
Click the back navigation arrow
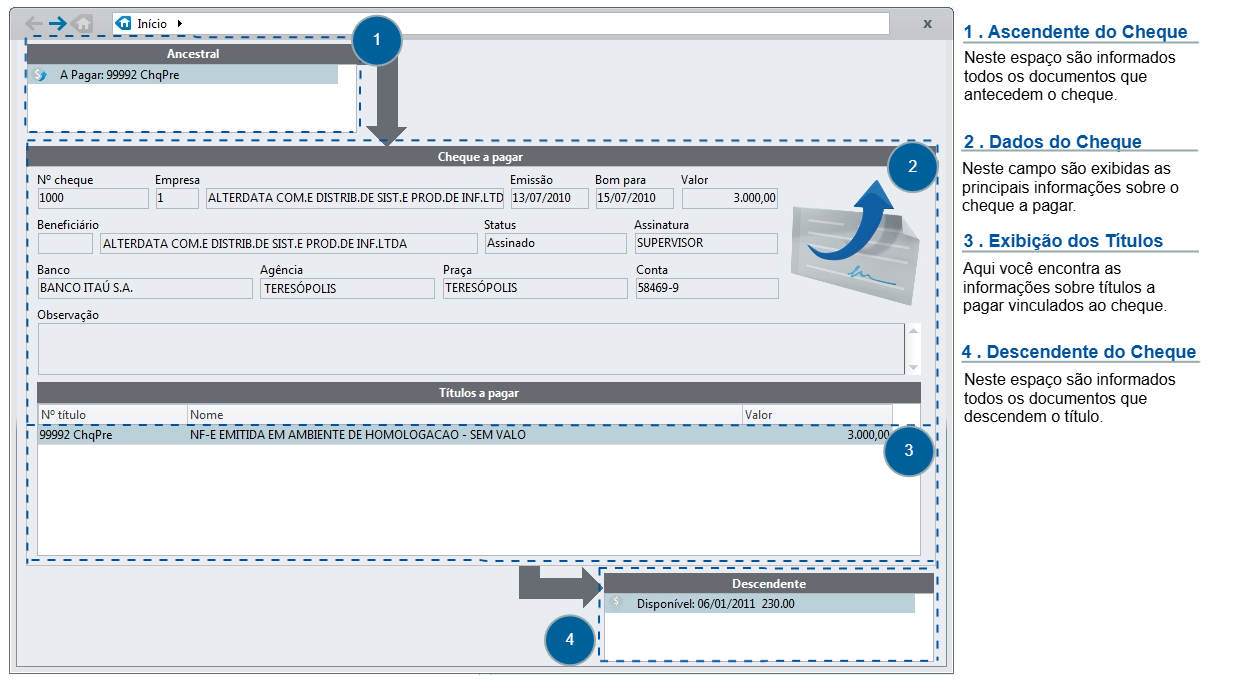[34, 22]
